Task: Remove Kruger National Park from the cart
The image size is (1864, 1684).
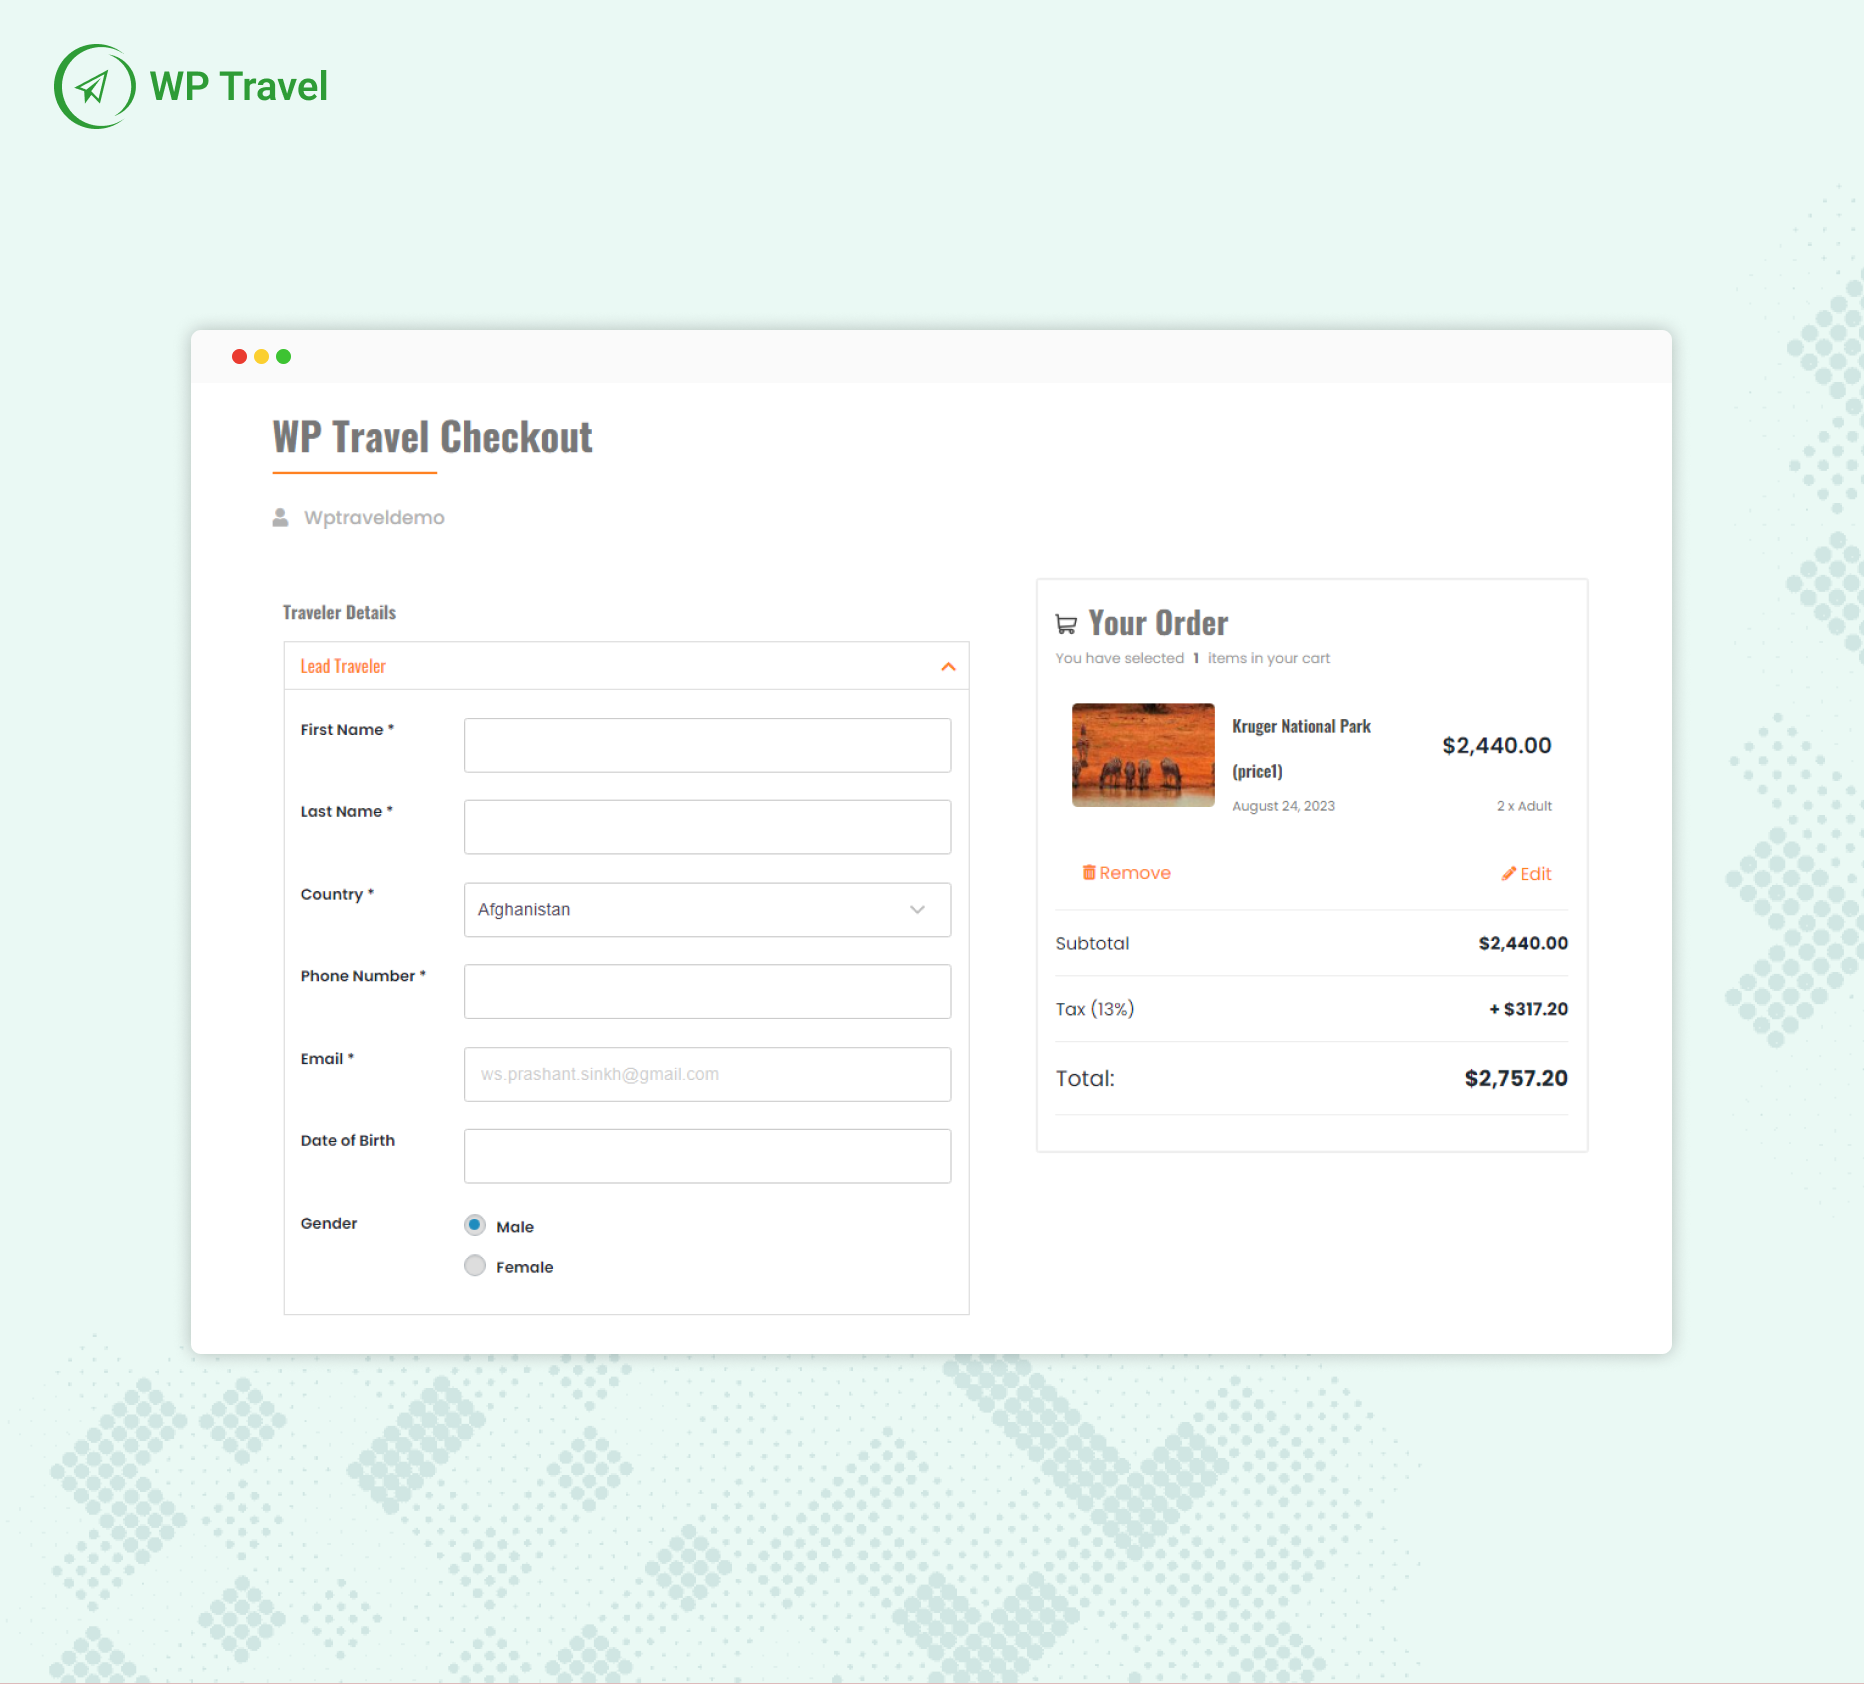Action: [x=1126, y=872]
